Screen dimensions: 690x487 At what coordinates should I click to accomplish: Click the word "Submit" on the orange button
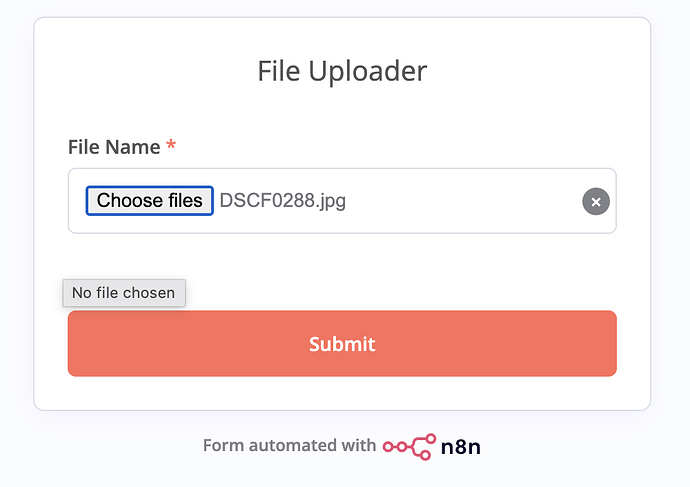(x=342, y=344)
